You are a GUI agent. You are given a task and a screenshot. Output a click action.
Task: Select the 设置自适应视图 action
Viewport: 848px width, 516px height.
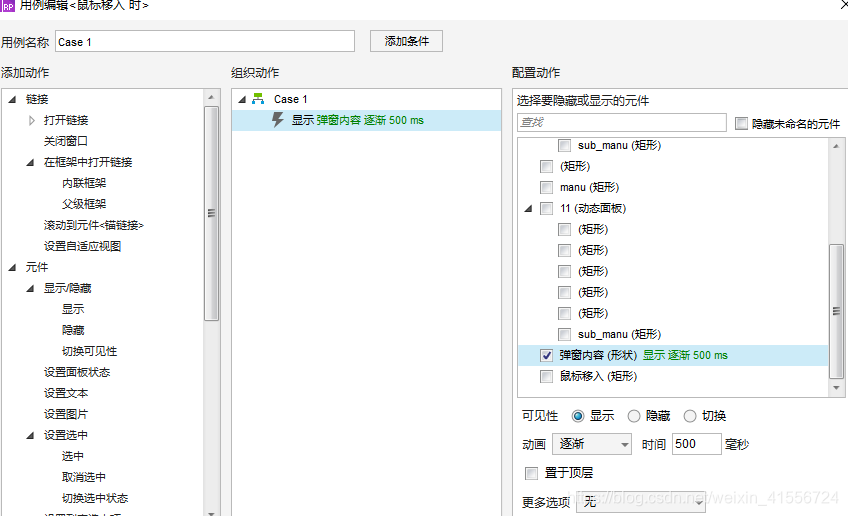pyautogui.click(x=82, y=246)
